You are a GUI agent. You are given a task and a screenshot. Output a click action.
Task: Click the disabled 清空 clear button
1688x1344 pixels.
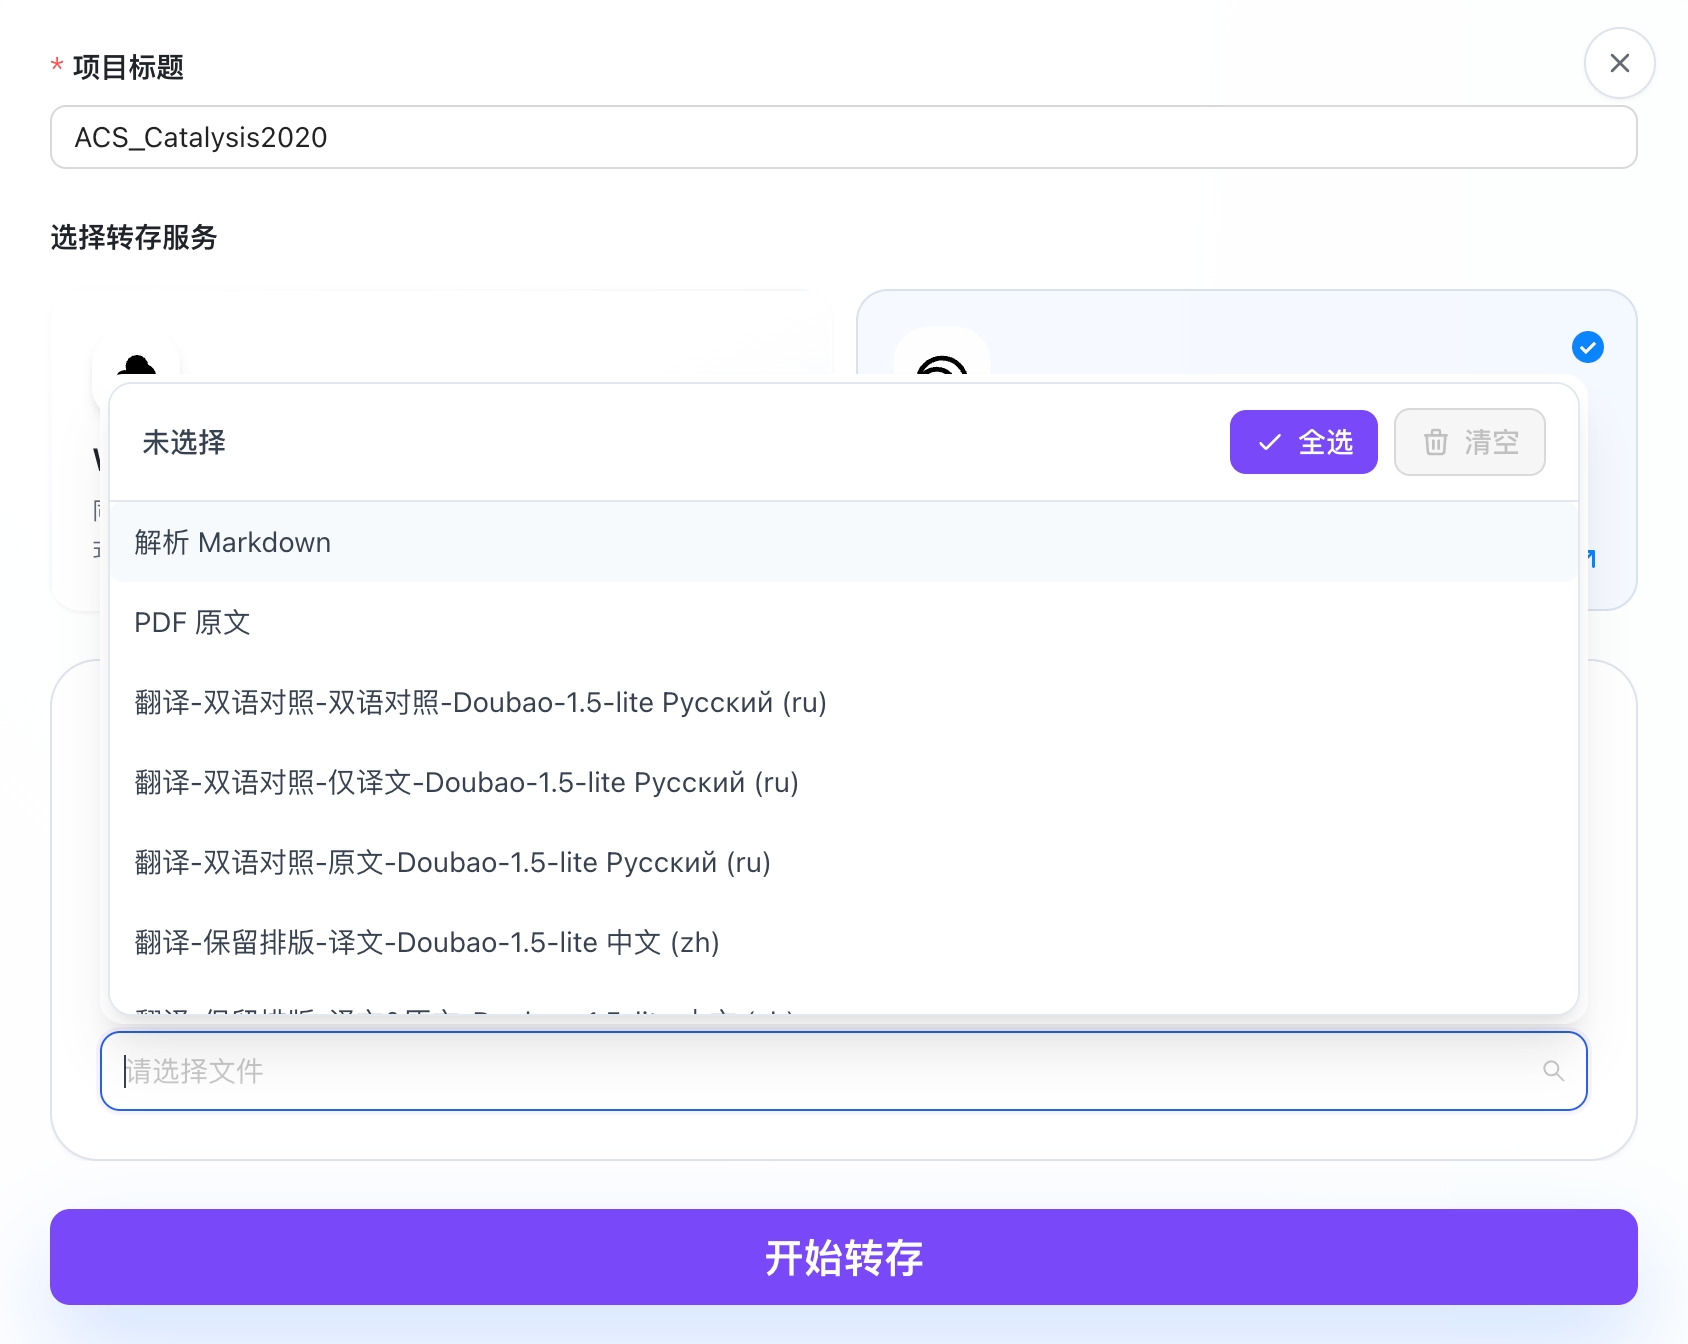point(1469,442)
